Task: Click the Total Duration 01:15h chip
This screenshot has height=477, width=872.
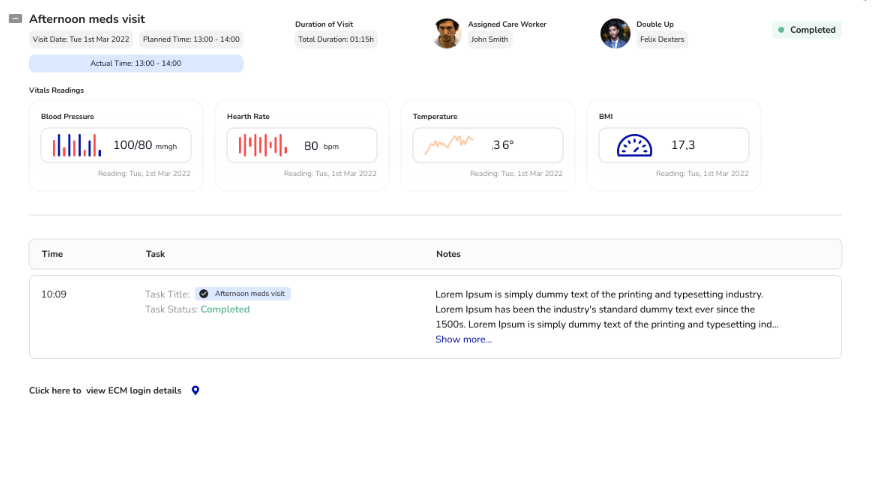Action: (x=336, y=40)
